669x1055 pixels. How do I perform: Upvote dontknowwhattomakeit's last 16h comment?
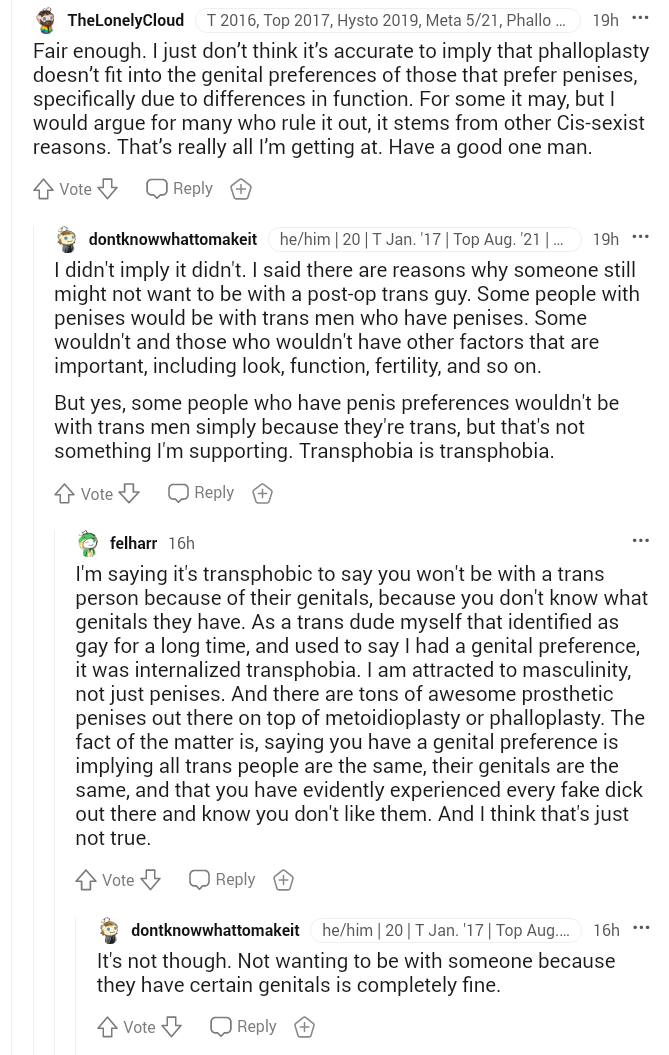108,1027
